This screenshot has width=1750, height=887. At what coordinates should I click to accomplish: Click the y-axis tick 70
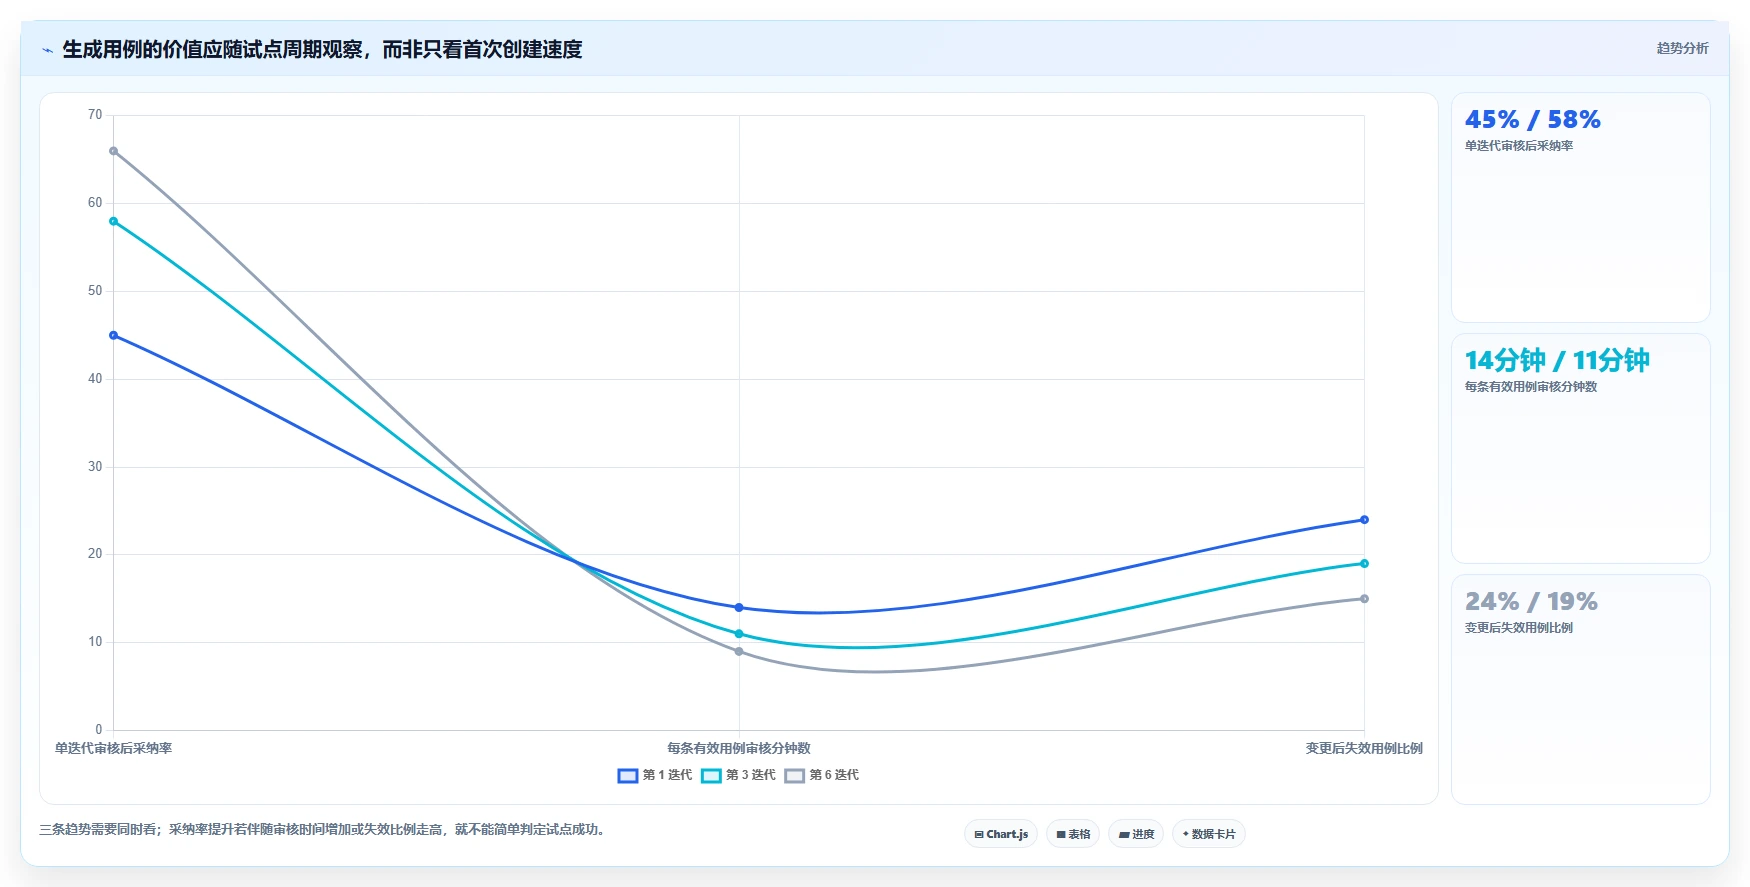(x=95, y=115)
